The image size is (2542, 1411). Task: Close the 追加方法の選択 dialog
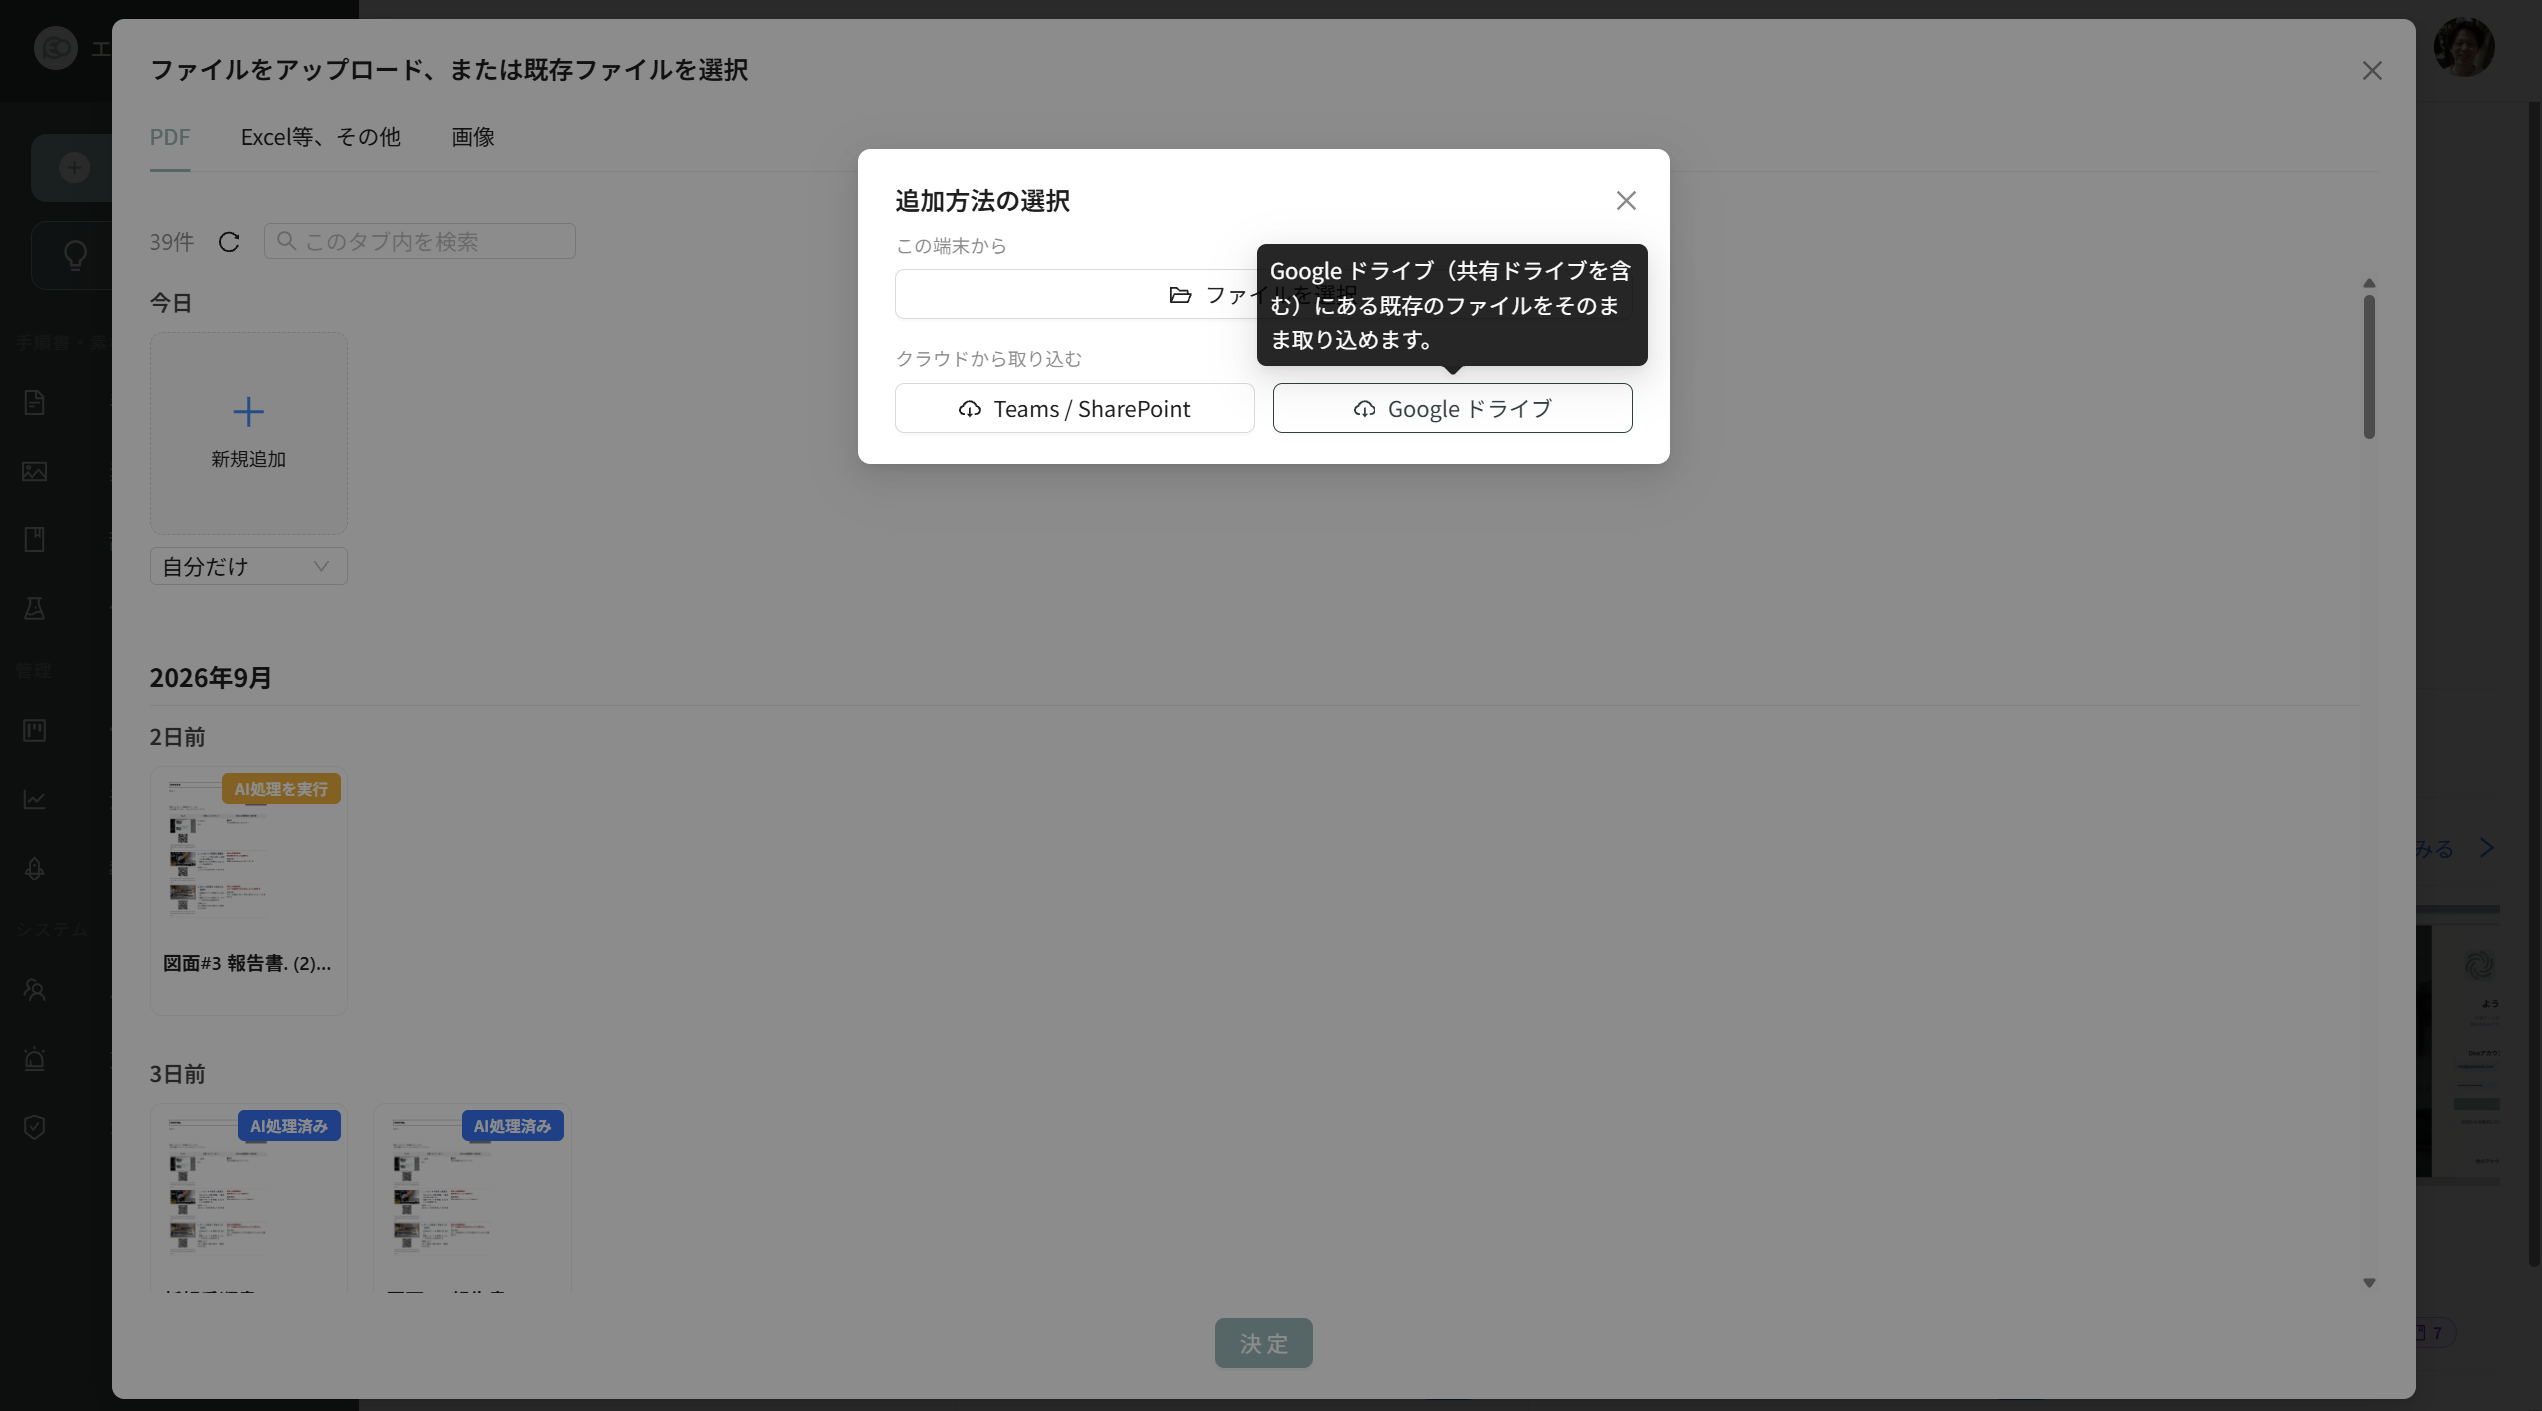(x=1626, y=201)
